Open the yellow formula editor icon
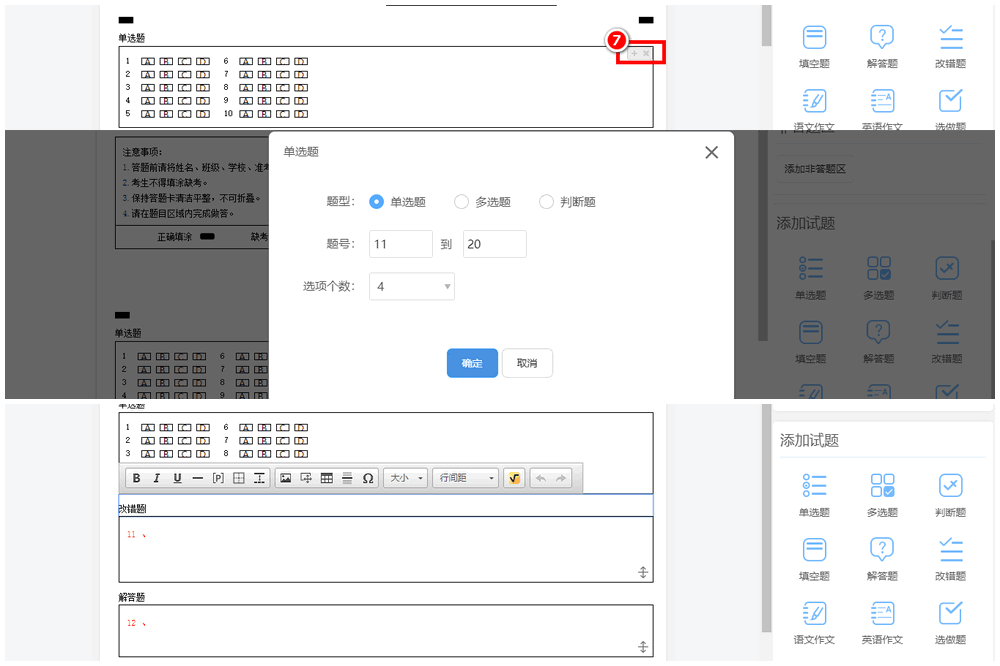 coord(514,478)
